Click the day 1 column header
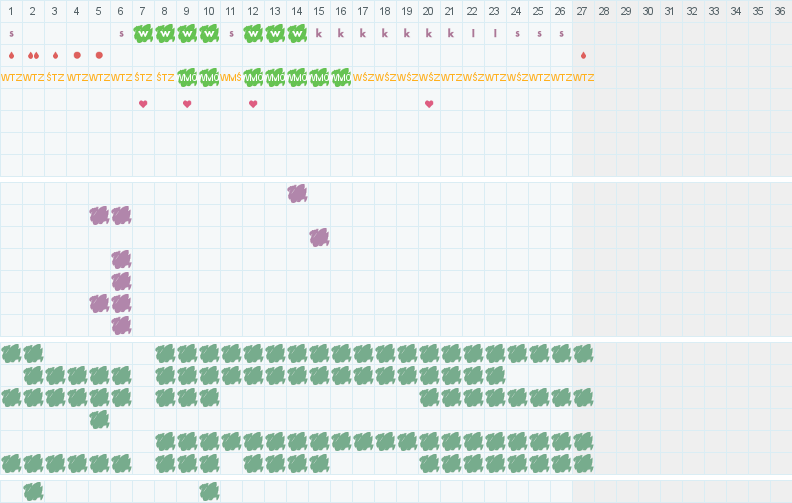This screenshot has width=792, height=503. pos(11,11)
